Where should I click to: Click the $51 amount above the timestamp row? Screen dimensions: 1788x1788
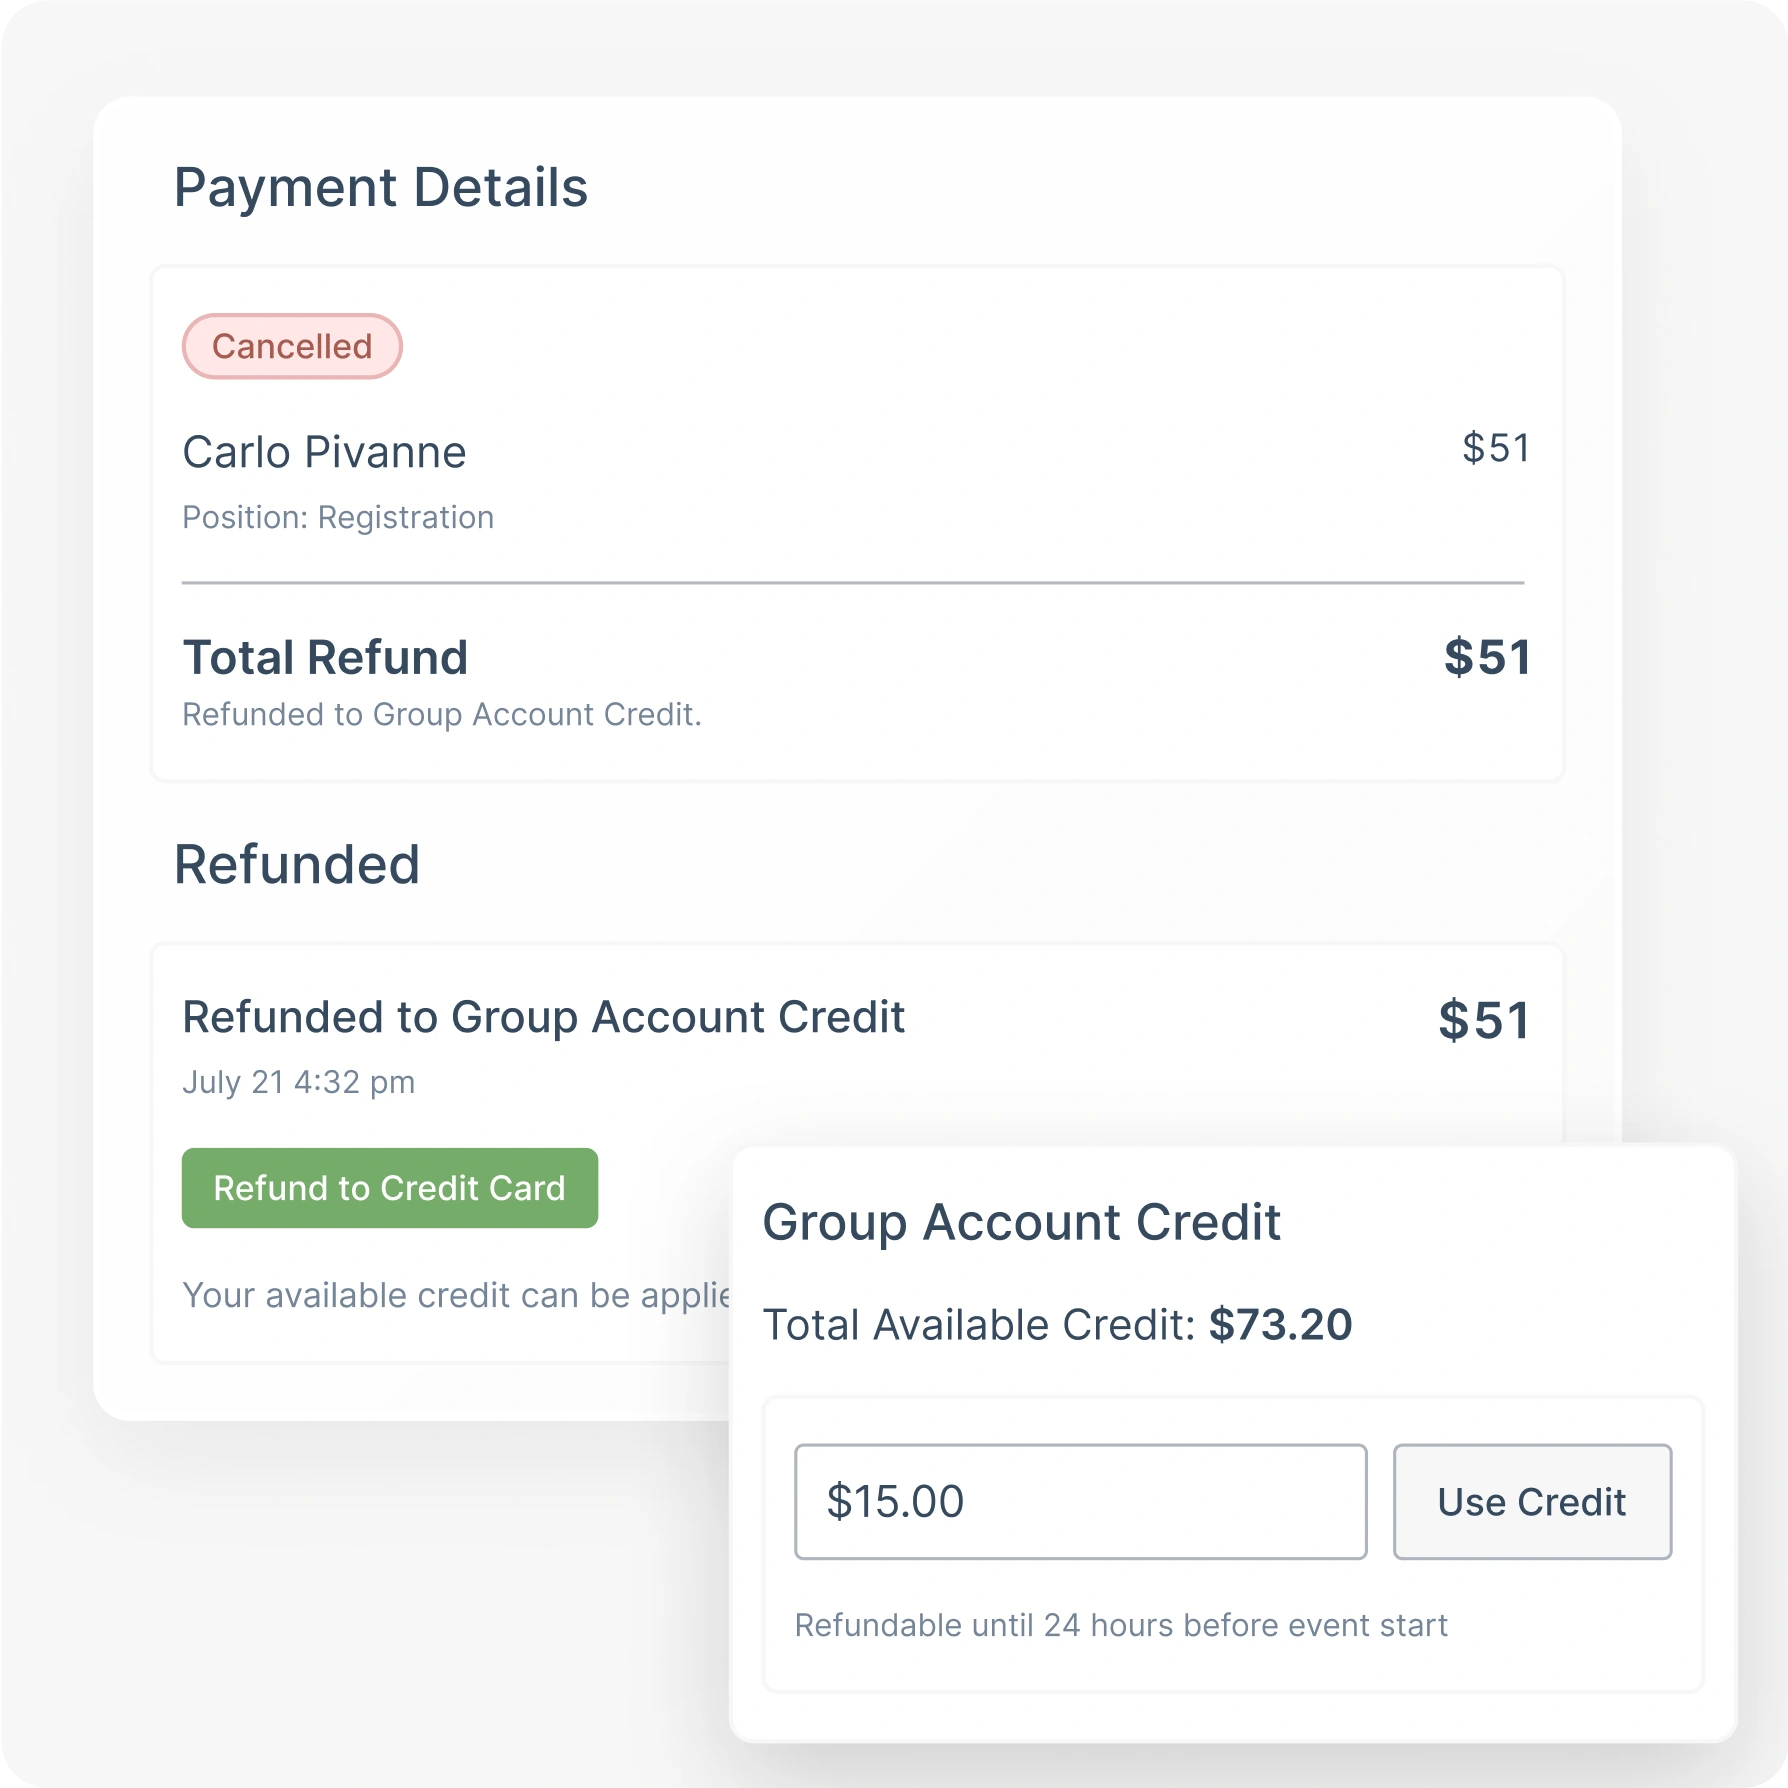click(1483, 1021)
